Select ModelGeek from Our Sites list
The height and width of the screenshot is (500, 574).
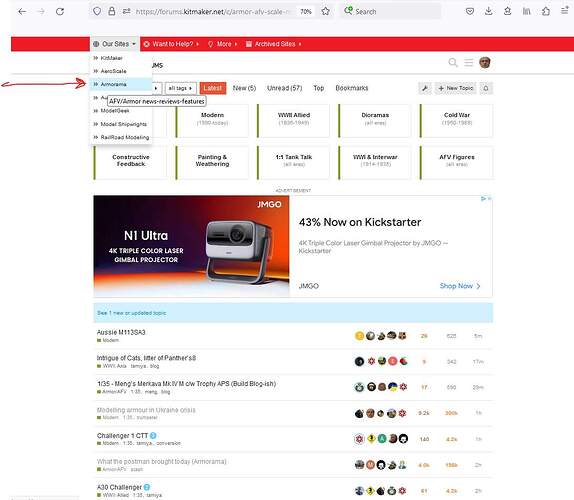click(x=115, y=111)
